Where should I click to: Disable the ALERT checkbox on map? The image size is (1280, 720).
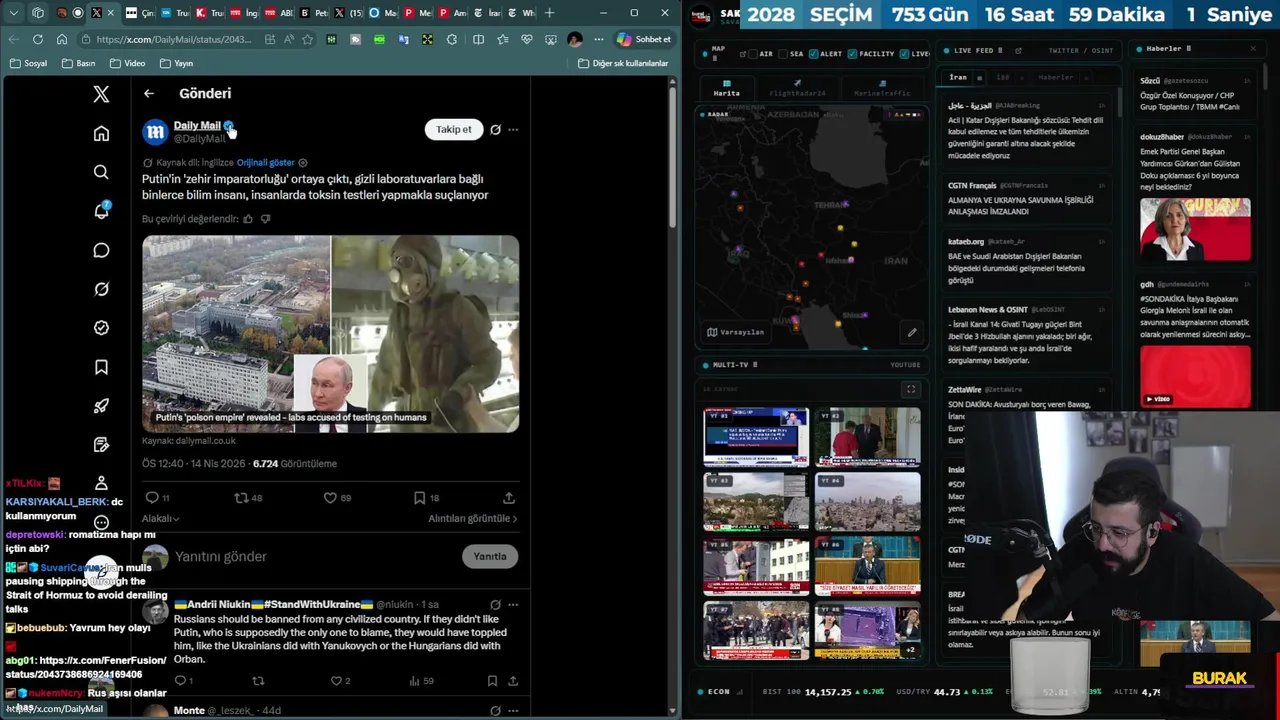(813, 54)
